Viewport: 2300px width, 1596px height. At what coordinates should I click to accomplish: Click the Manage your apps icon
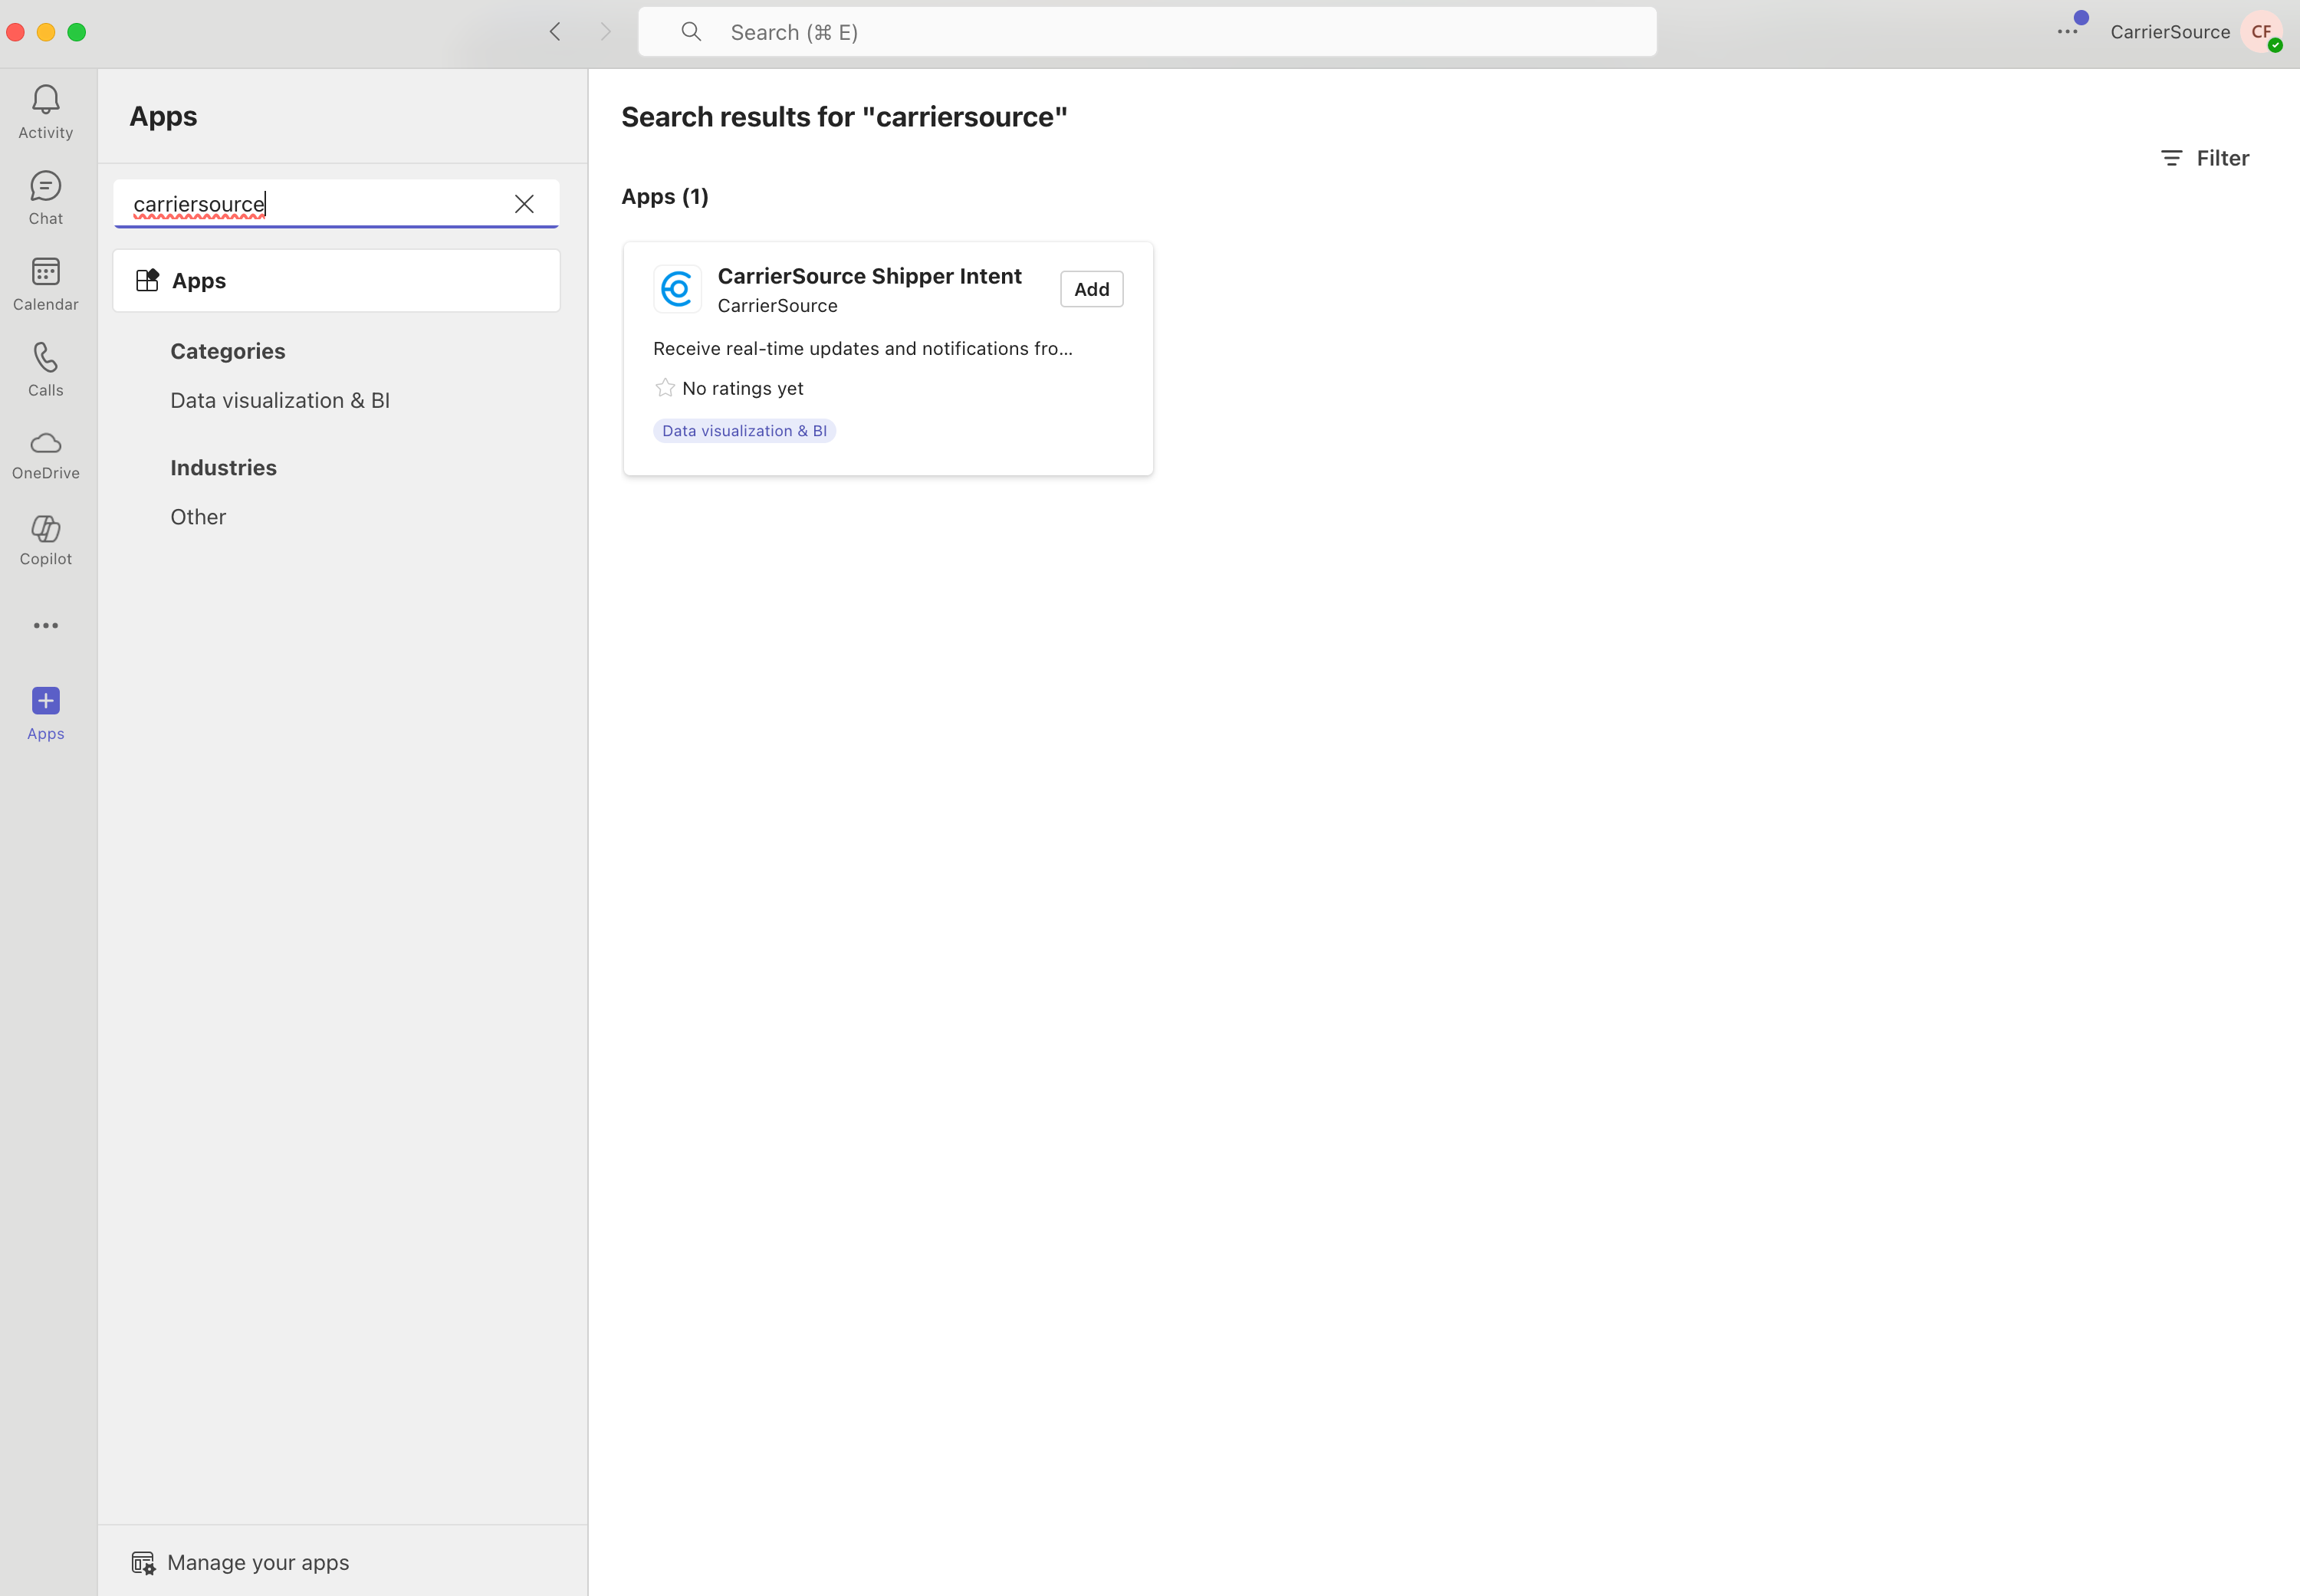pos(143,1562)
